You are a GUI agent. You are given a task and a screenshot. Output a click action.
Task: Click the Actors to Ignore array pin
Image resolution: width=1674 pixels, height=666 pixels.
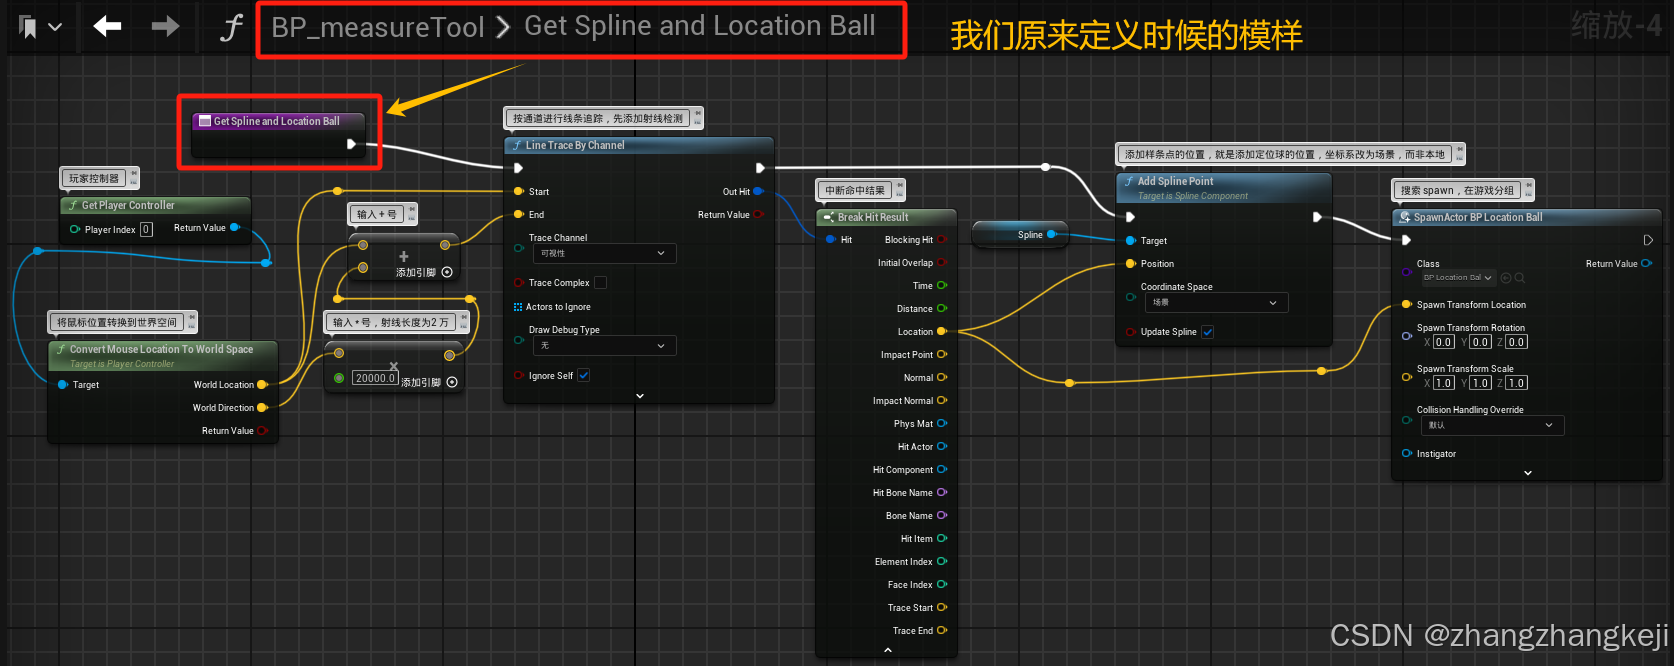[x=518, y=307]
